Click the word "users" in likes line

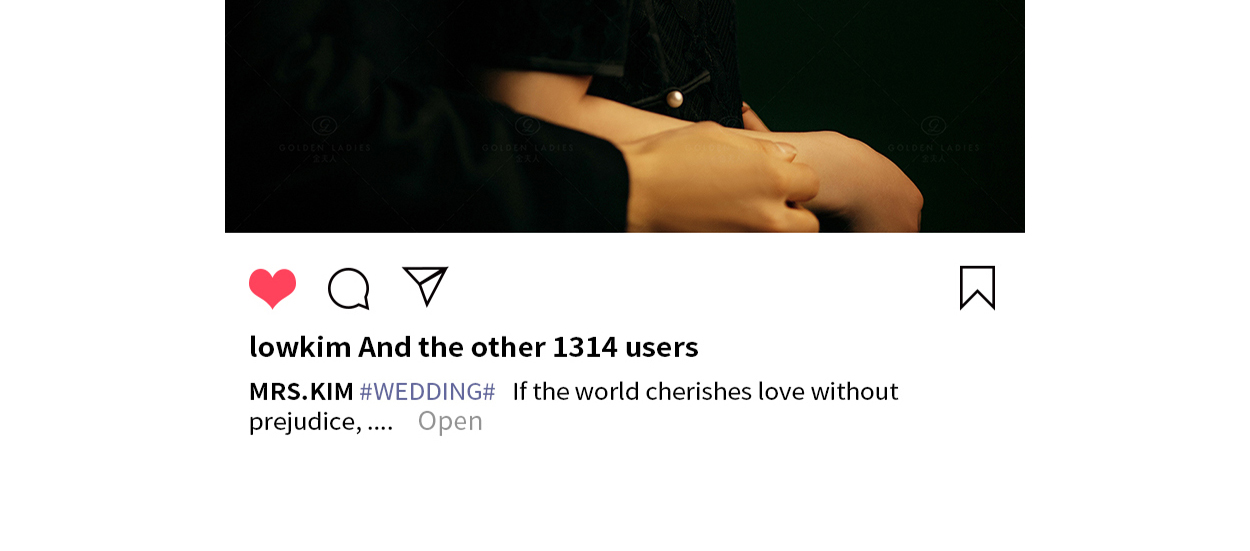pos(661,348)
